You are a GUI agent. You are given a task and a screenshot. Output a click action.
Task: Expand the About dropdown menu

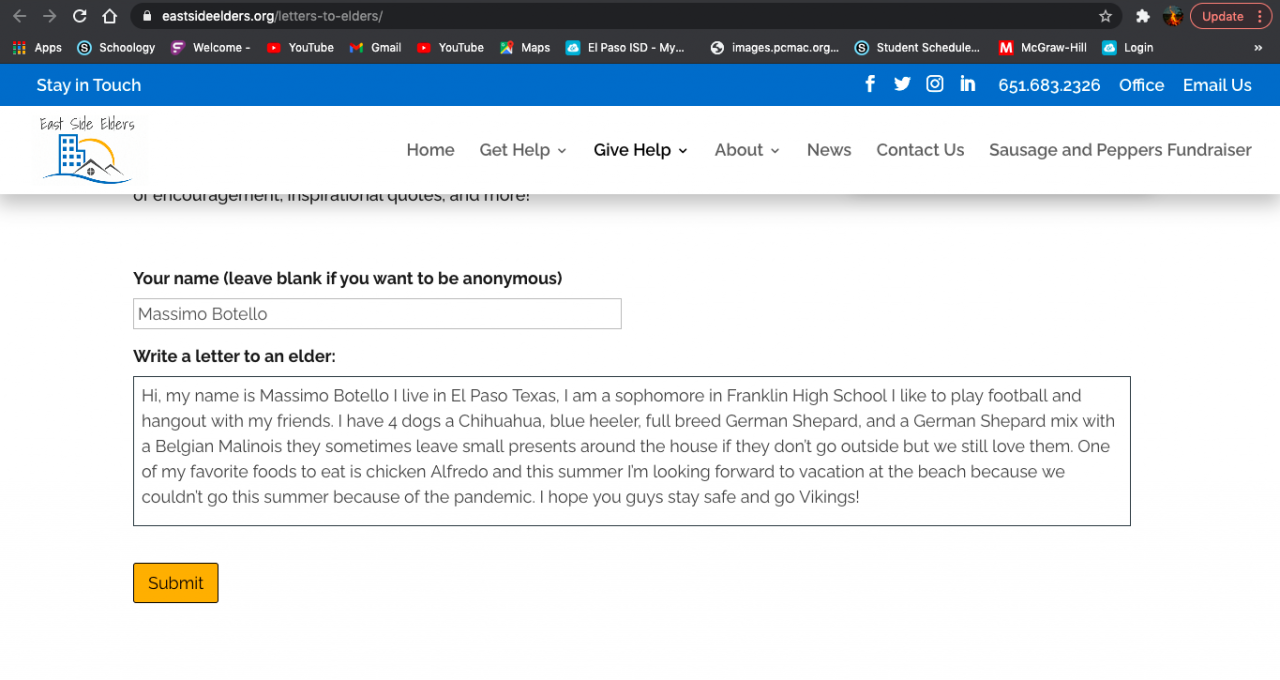tap(746, 150)
